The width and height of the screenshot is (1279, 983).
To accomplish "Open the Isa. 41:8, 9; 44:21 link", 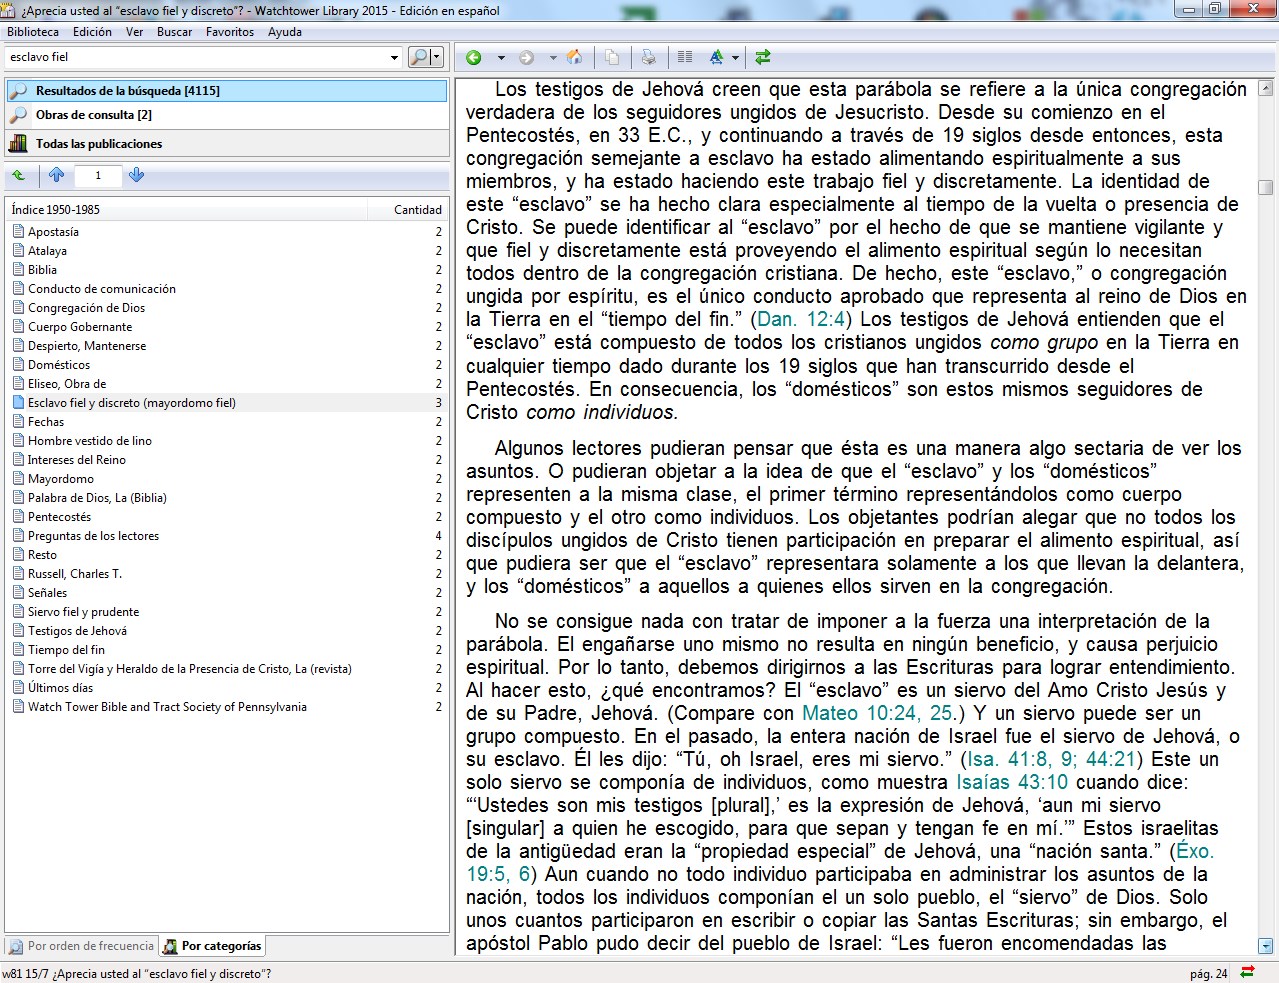I will tap(1053, 760).
